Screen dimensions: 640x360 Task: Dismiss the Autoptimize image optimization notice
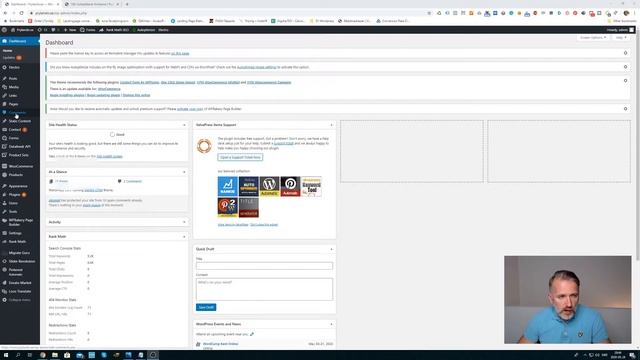[625, 67]
